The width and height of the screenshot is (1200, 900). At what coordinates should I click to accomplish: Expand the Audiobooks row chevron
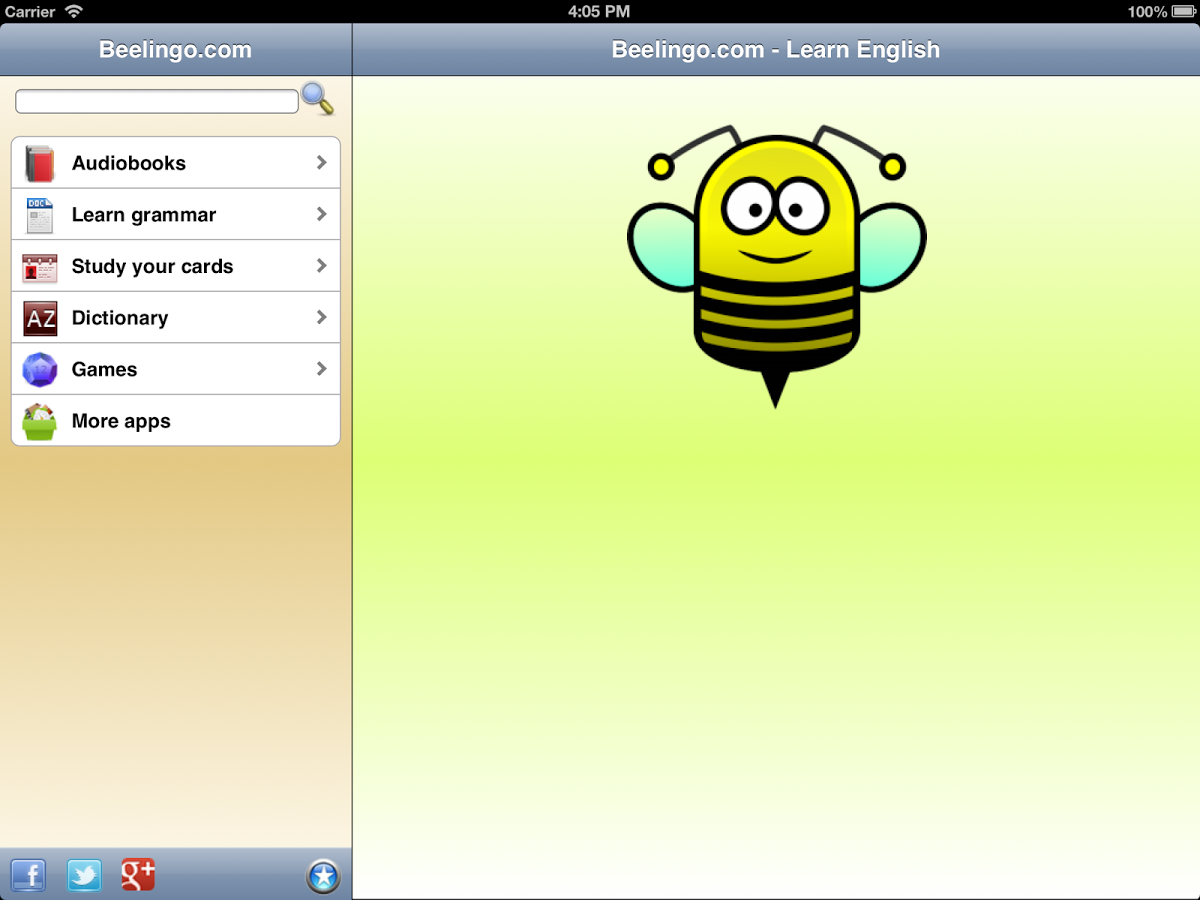(x=321, y=162)
